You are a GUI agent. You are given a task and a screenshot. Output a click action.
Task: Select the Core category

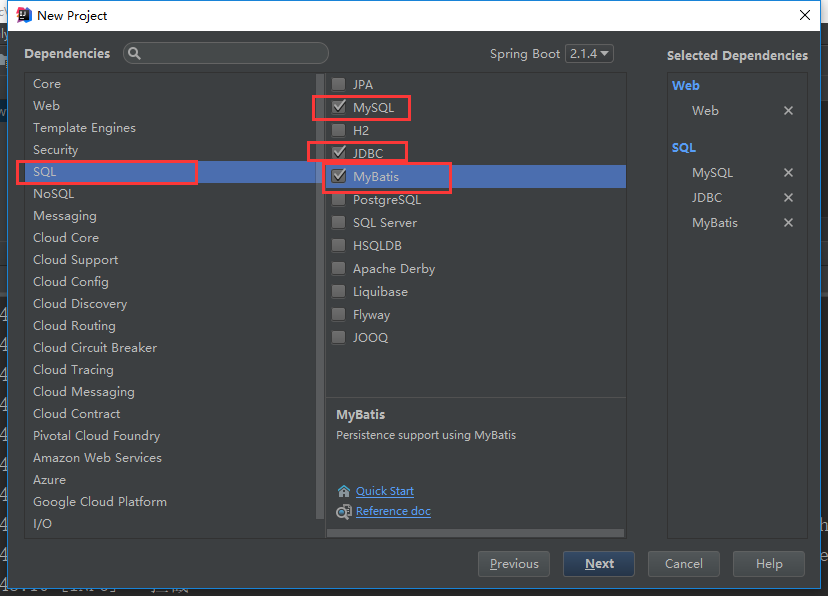point(170,84)
